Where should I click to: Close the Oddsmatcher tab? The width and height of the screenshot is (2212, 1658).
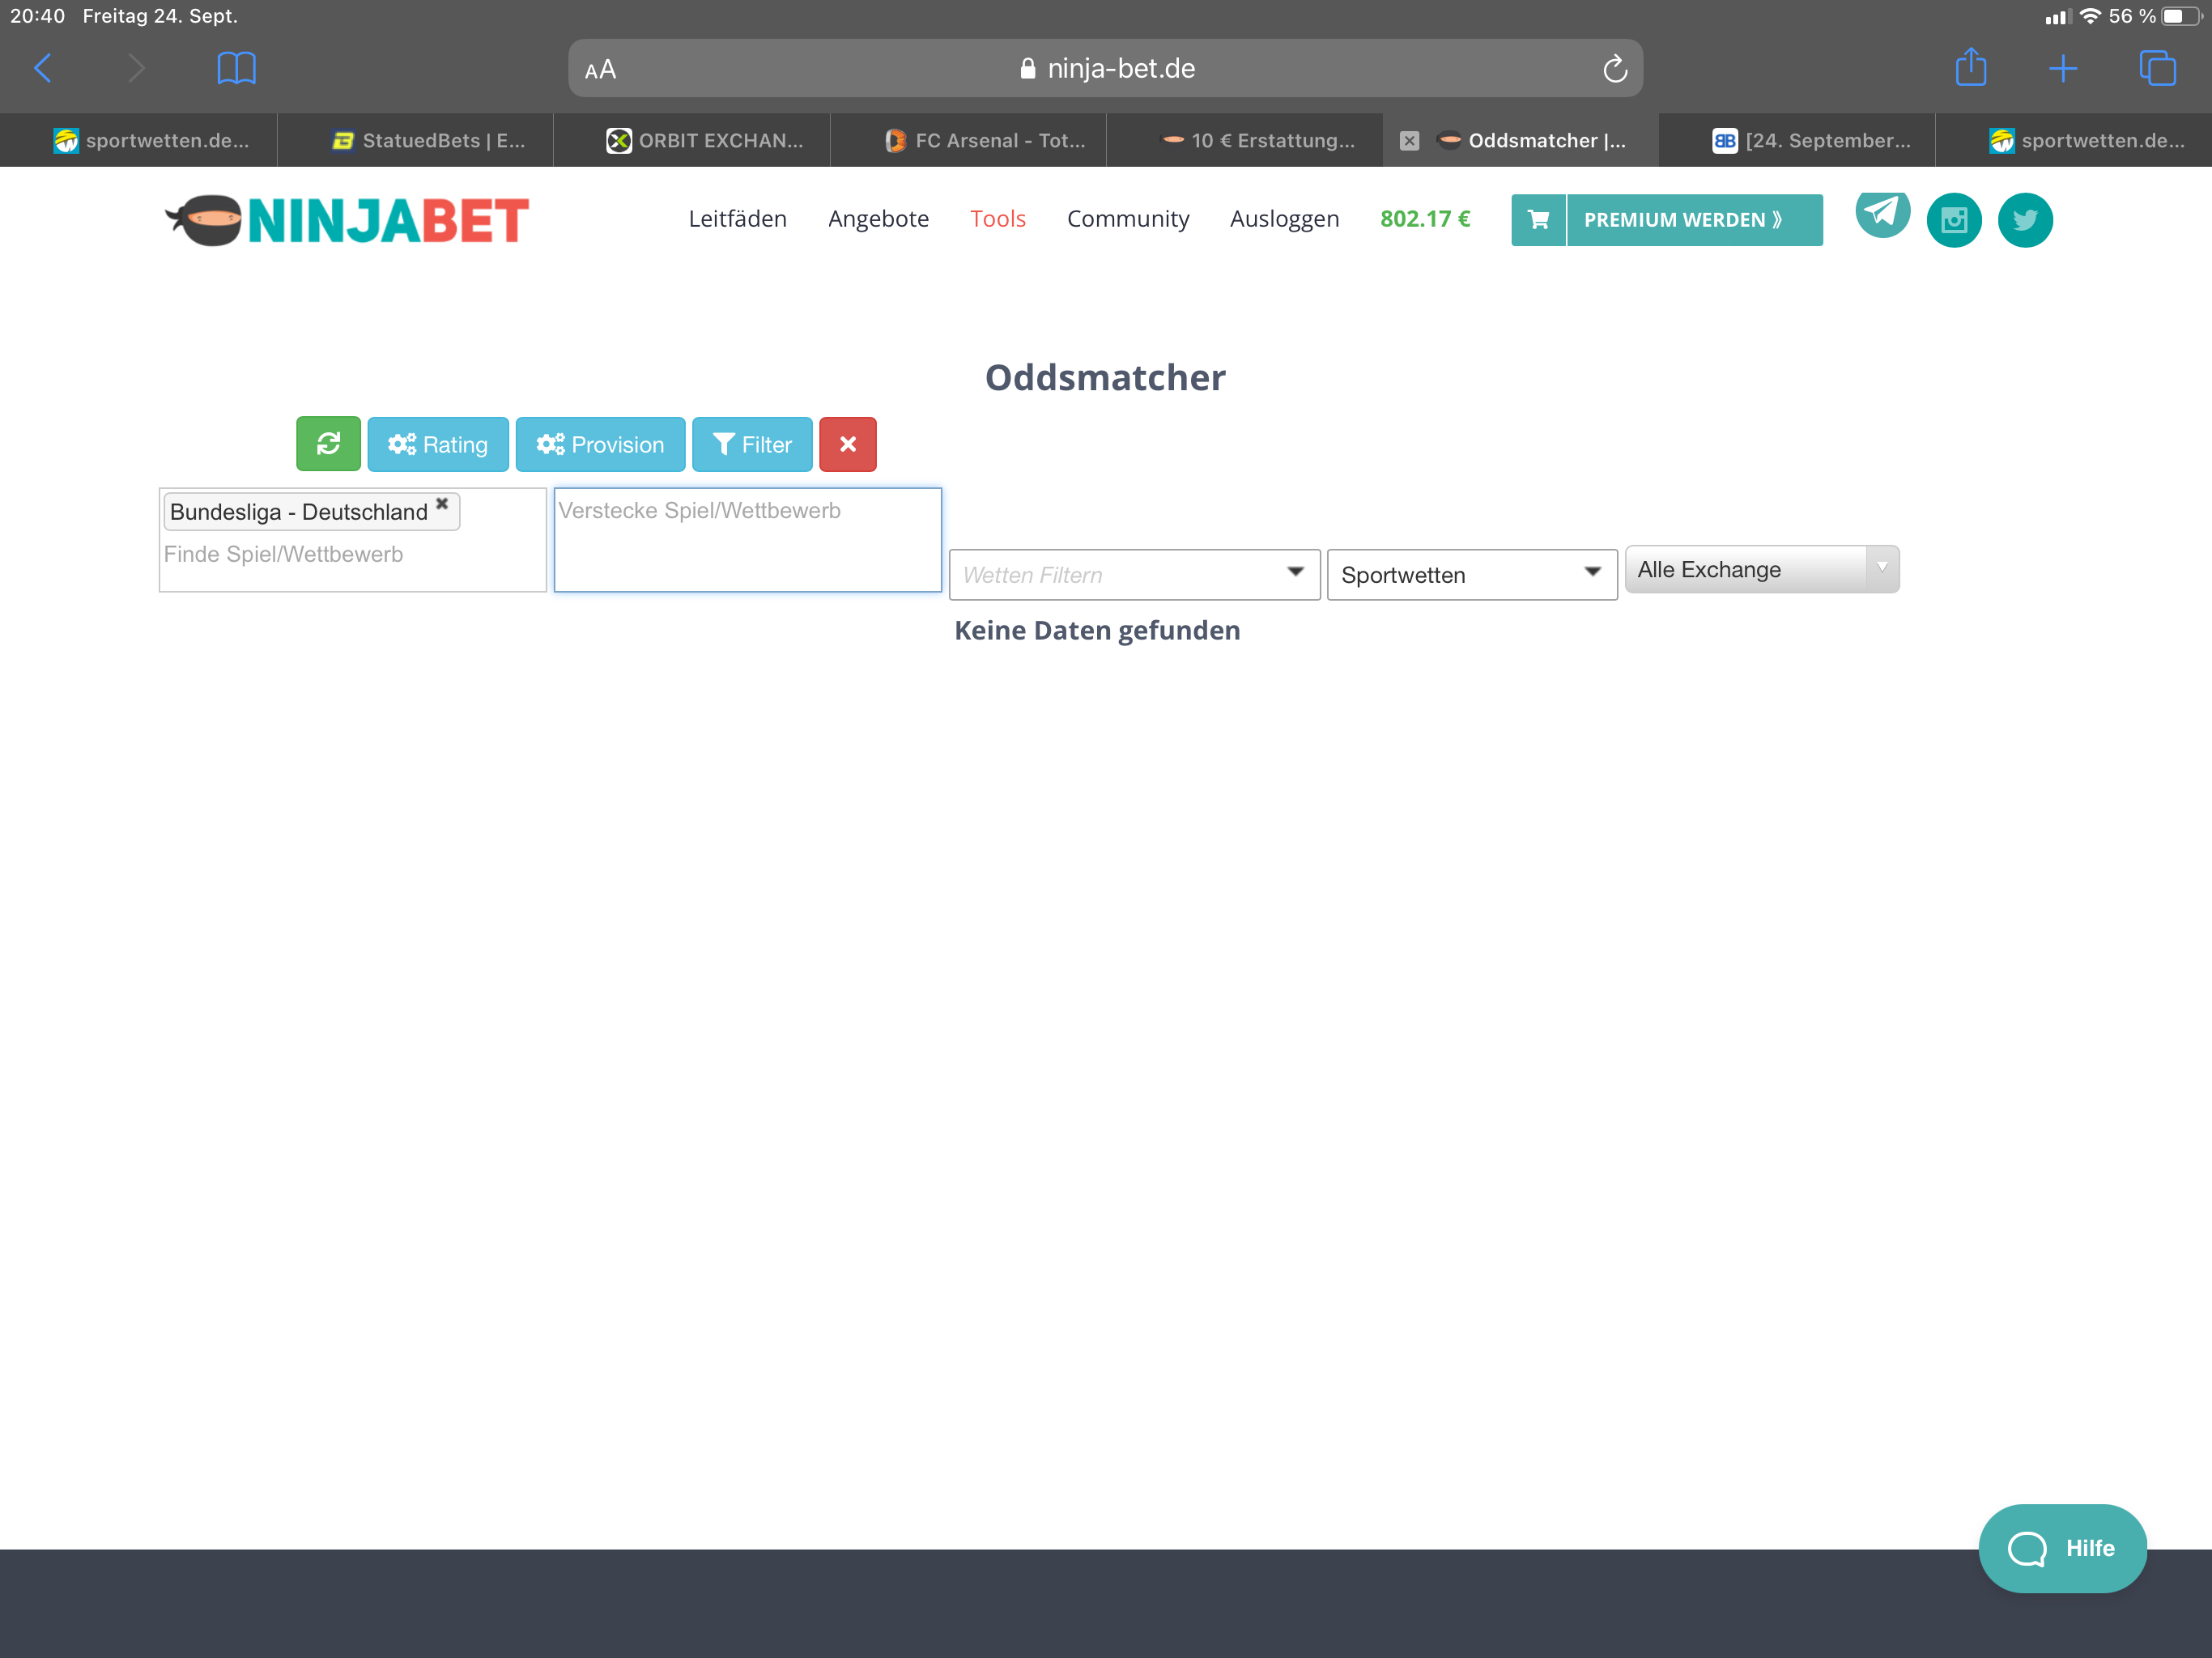tap(1409, 141)
